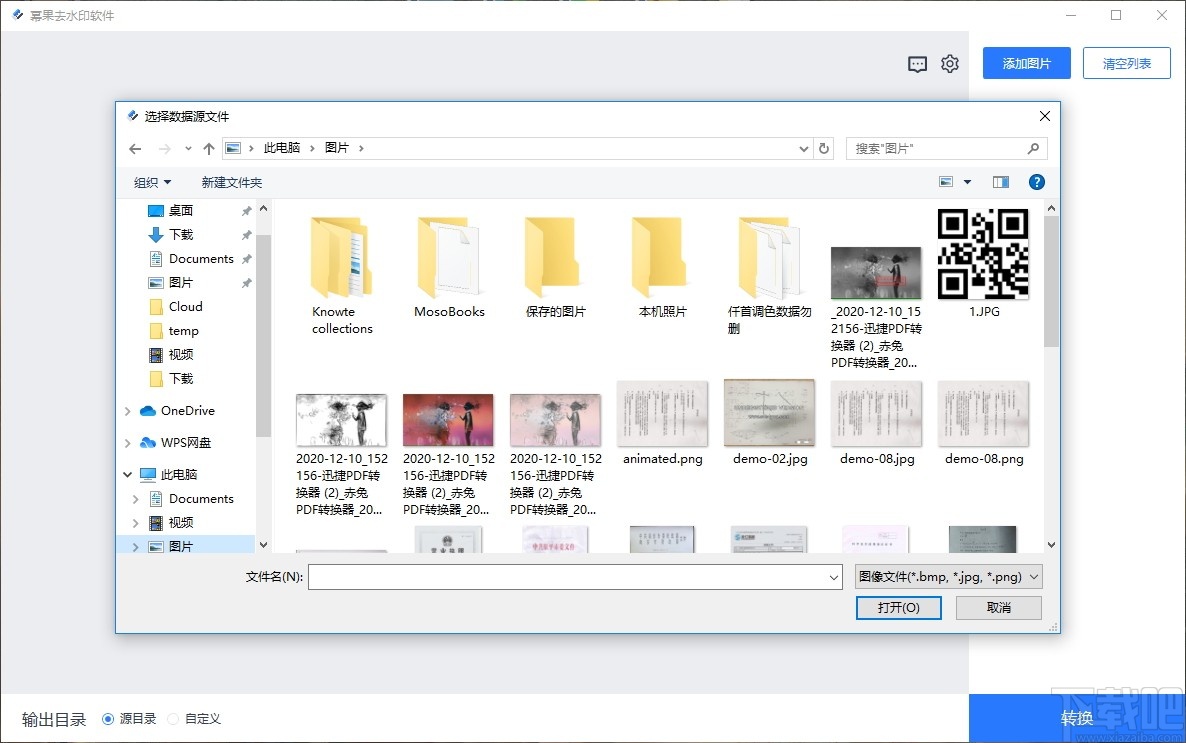This screenshot has height=743, width=1186.
Task: Open the address bar history dropdown
Action: (x=803, y=149)
